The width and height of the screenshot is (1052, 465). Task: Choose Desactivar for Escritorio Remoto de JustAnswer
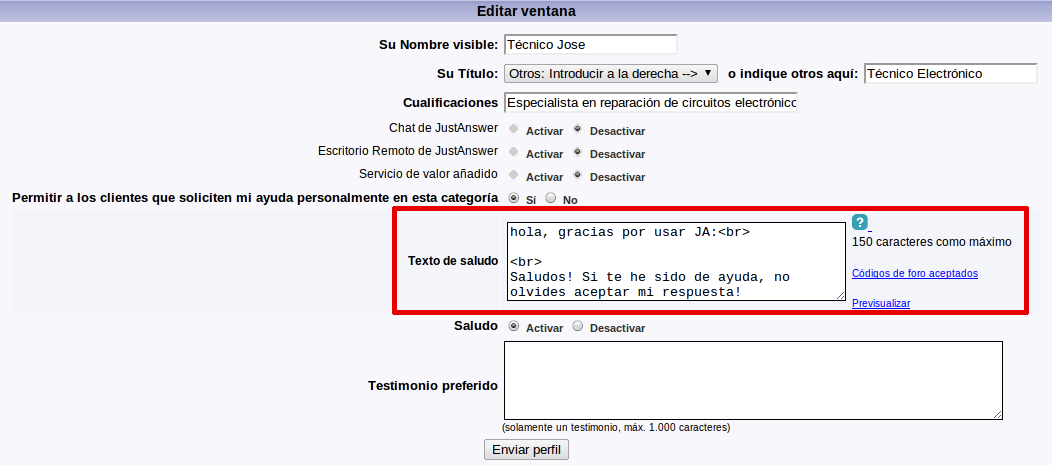[577, 152]
